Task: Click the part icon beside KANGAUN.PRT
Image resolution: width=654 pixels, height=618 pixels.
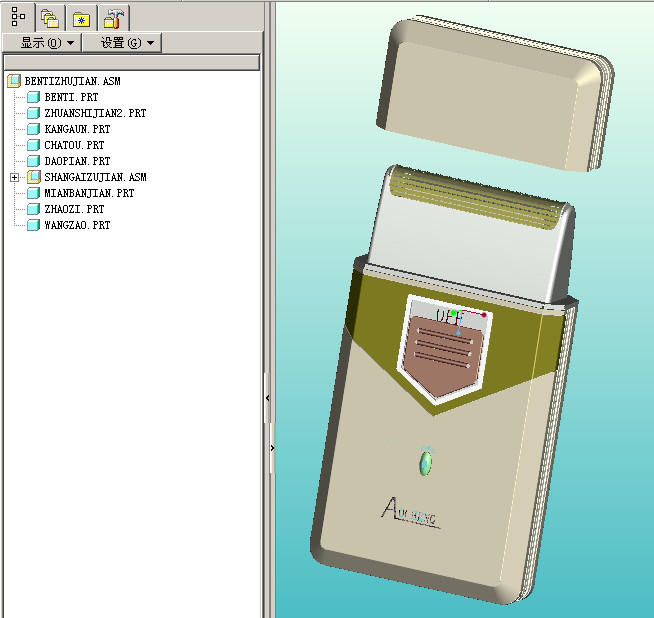Action: coord(33,129)
